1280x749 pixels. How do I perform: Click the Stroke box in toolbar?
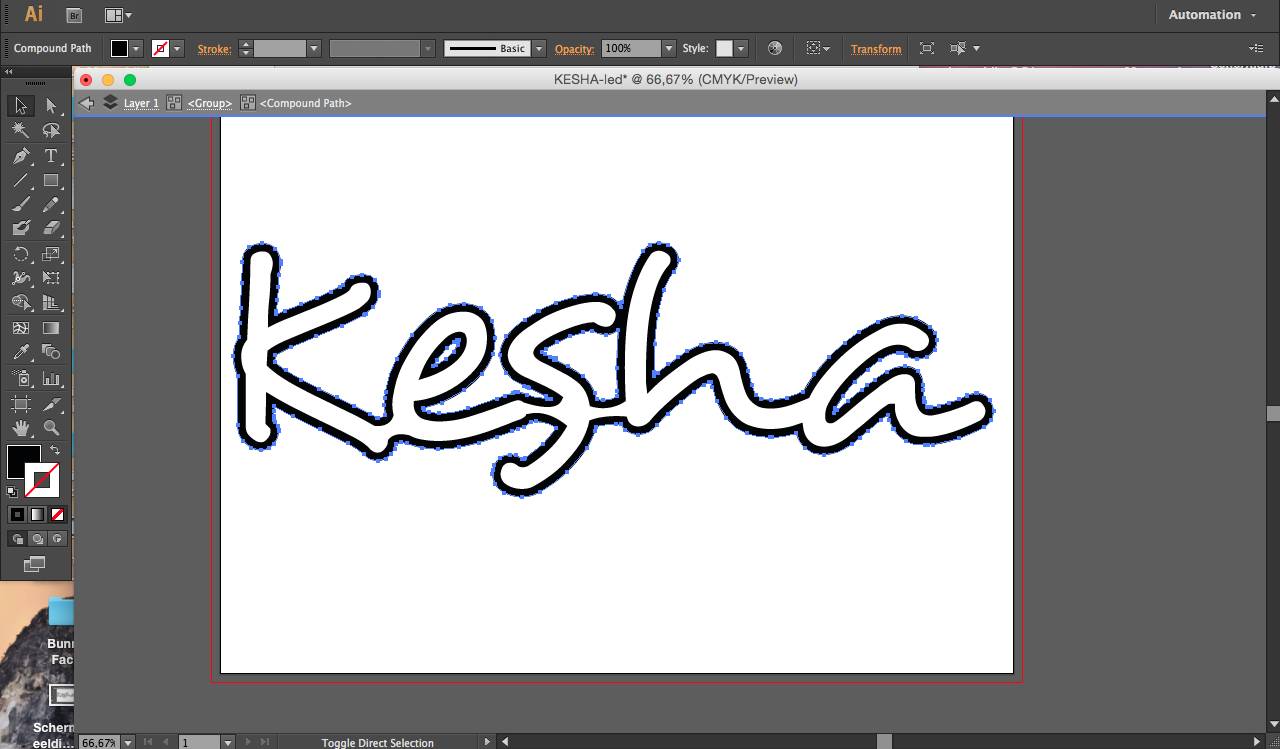pyautogui.click(x=42, y=481)
